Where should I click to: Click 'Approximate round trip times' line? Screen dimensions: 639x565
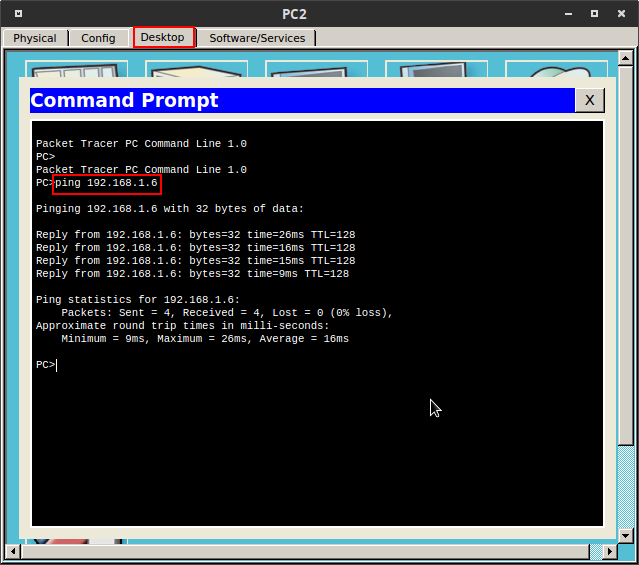[x=183, y=326]
